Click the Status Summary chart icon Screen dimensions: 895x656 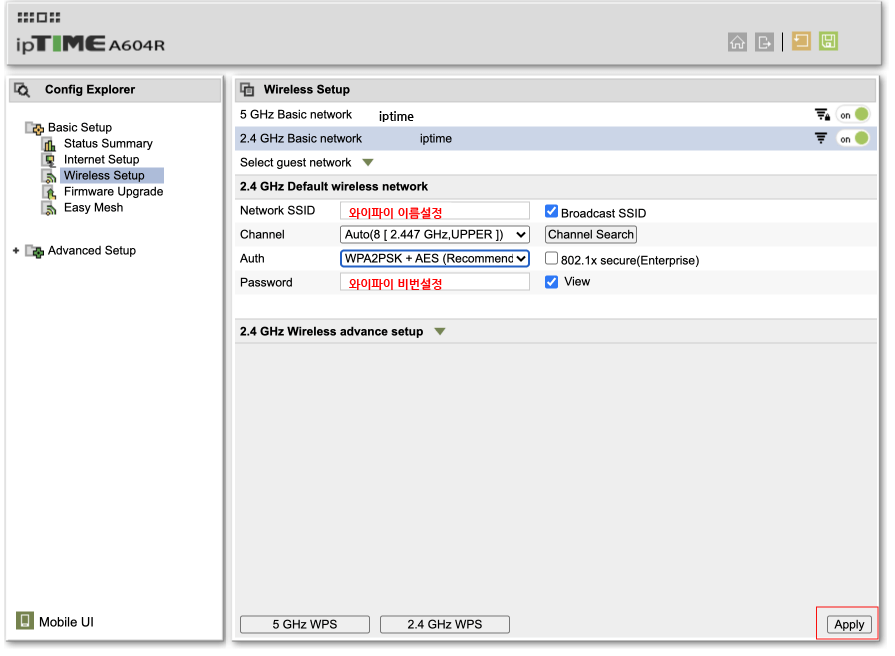coord(50,144)
